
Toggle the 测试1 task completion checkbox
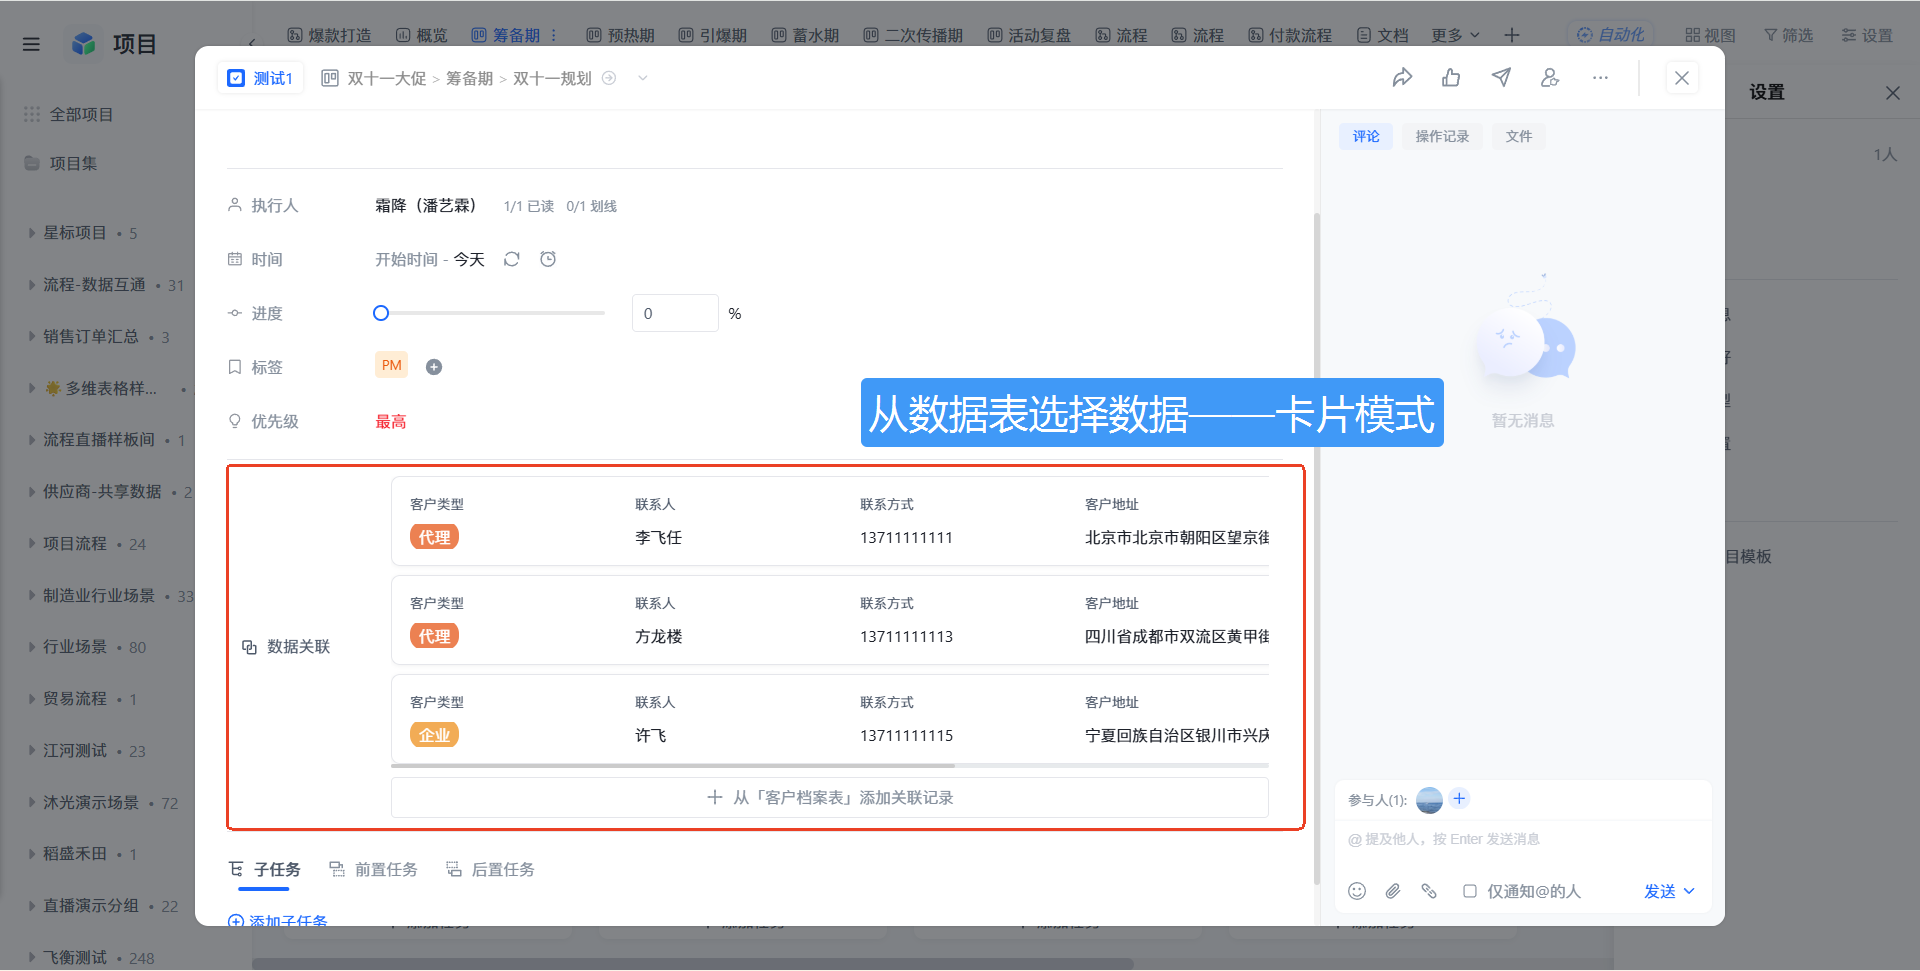coord(236,78)
